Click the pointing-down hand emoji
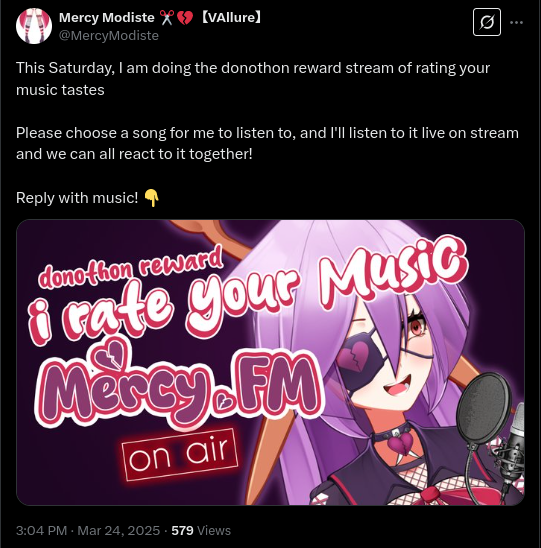The height and width of the screenshot is (548, 541). coord(152,198)
